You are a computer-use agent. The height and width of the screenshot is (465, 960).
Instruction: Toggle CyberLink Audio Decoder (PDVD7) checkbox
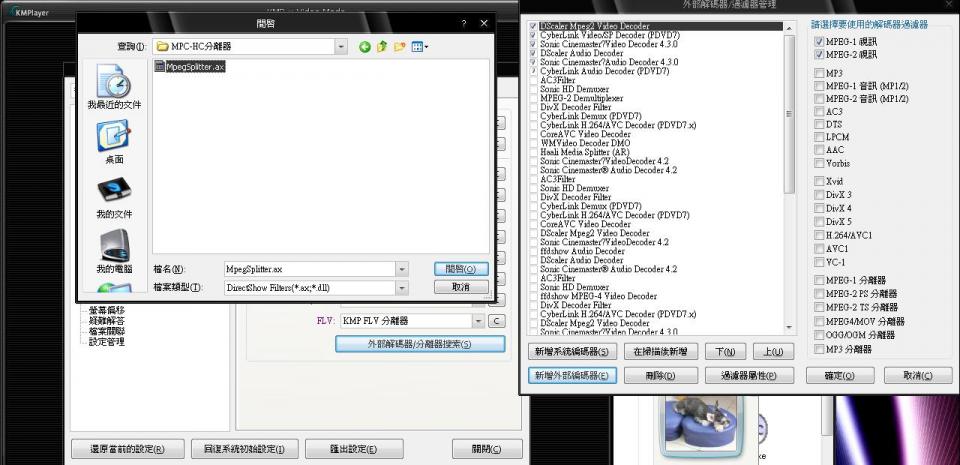pos(533,71)
